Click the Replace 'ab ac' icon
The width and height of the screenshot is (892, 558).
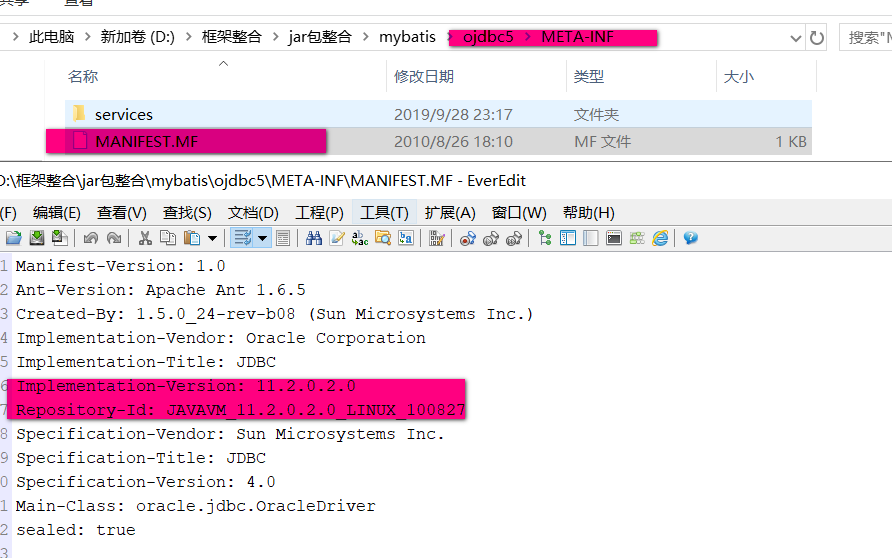click(360, 238)
